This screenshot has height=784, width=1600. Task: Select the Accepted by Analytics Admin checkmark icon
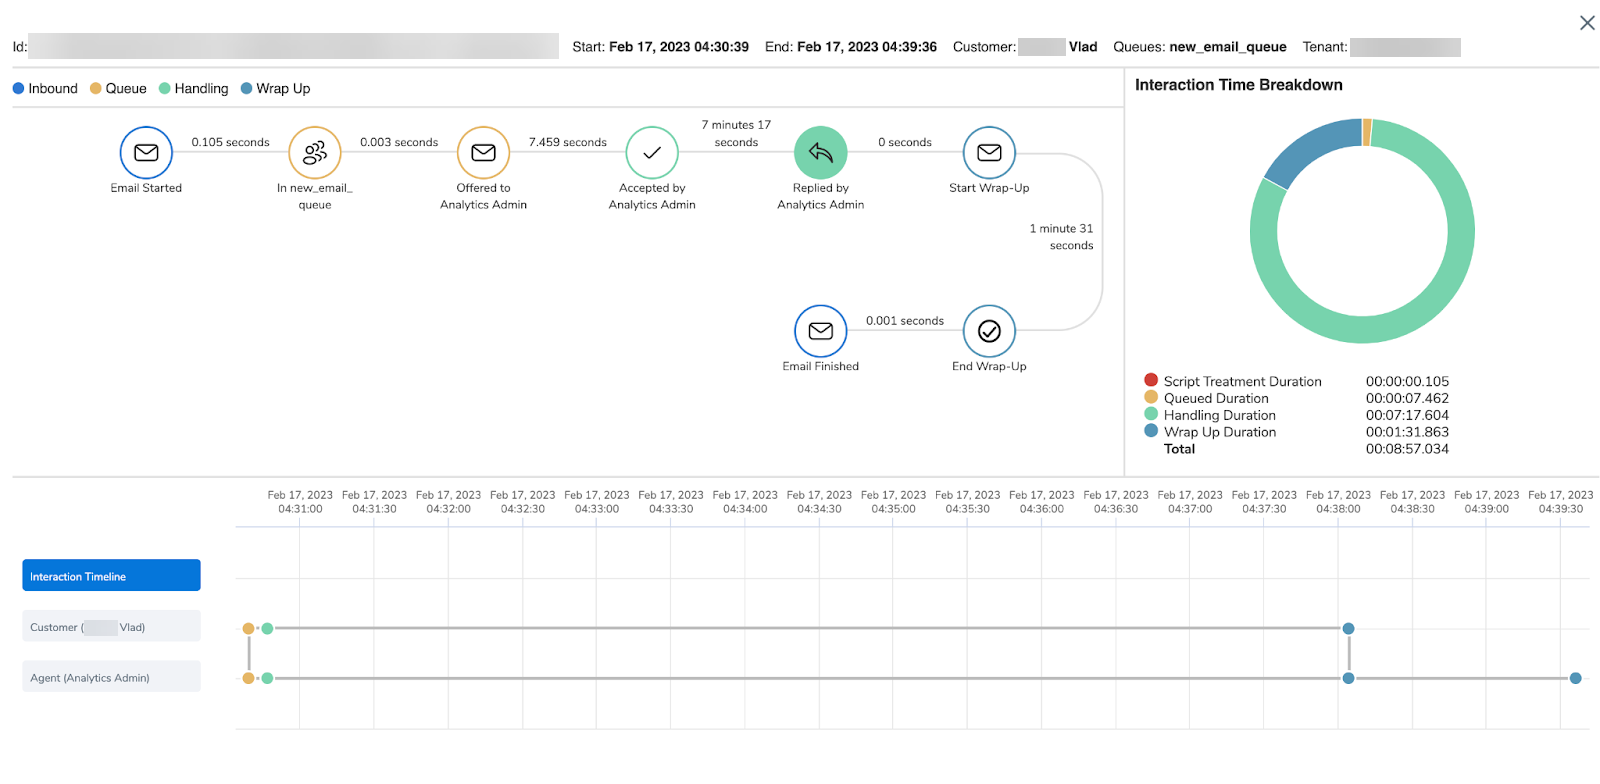(652, 152)
